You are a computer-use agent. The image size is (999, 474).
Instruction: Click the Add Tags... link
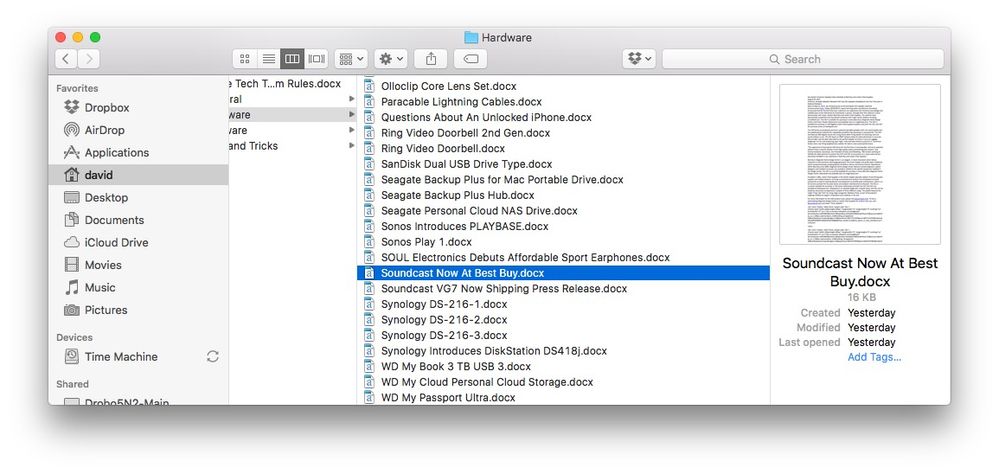pyautogui.click(x=874, y=357)
